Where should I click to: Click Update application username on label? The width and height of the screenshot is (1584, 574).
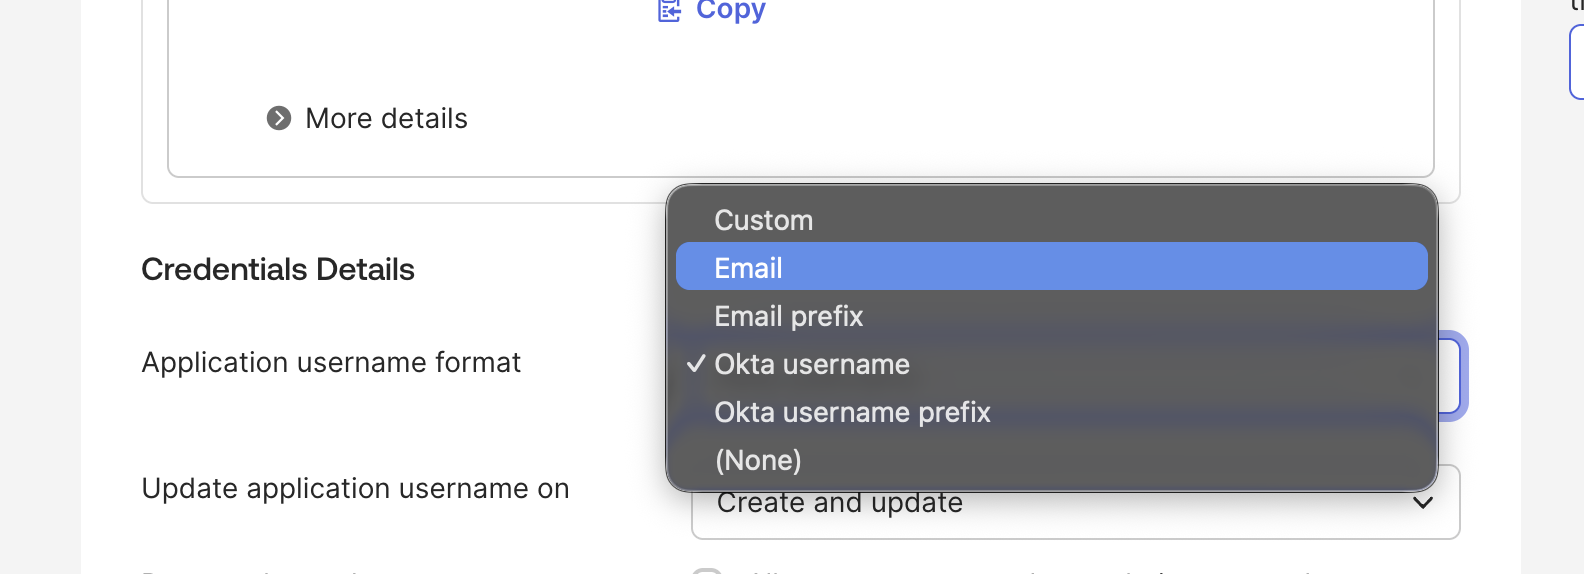[355, 488]
